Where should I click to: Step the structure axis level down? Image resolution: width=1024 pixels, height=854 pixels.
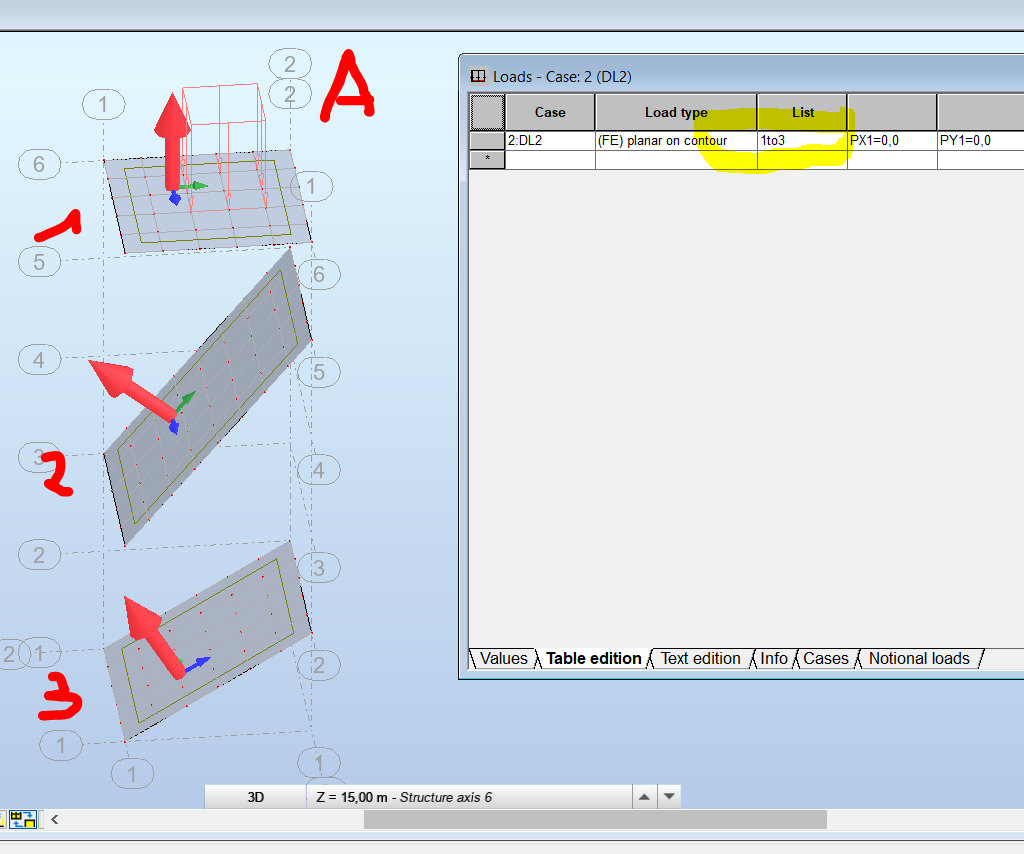click(669, 797)
